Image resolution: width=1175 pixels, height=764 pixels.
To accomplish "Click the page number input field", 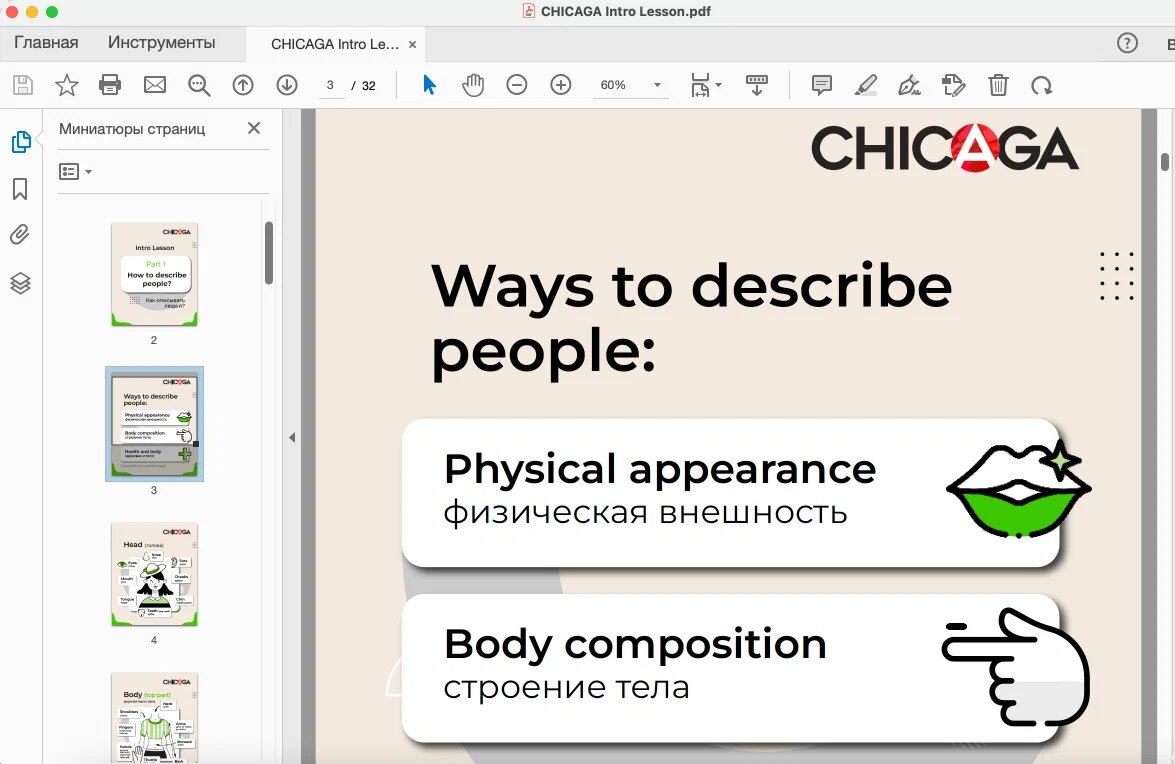I will (x=330, y=85).
